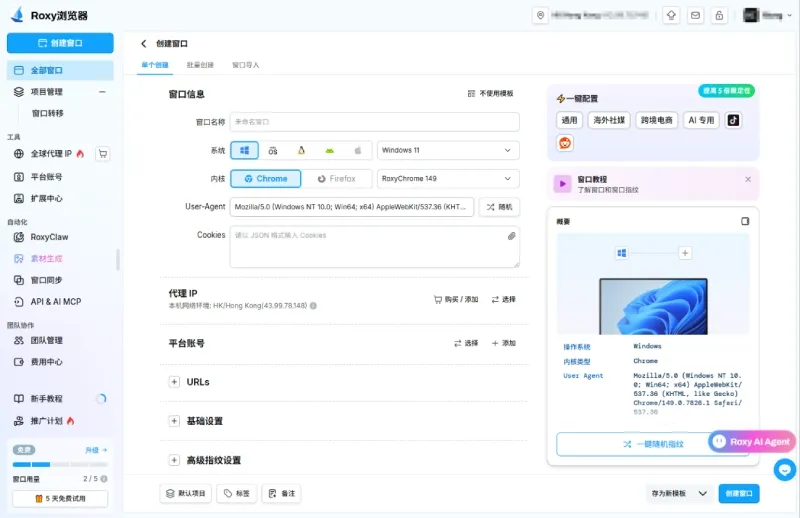Select the Android system icon

pyautogui.click(x=330, y=151)
